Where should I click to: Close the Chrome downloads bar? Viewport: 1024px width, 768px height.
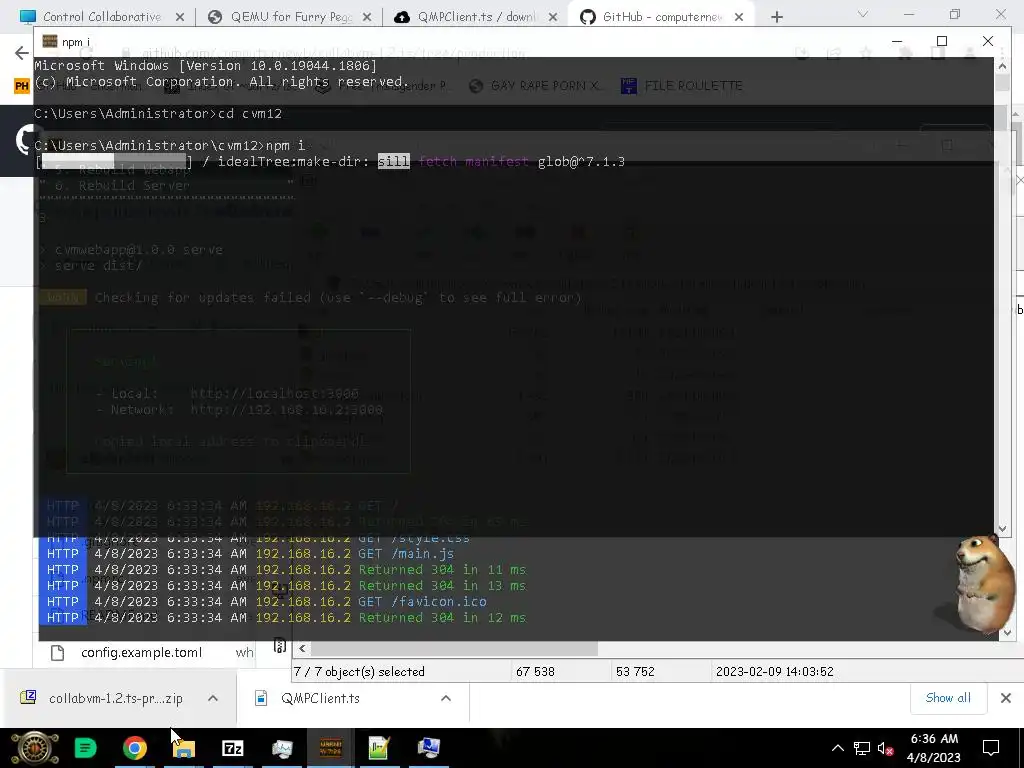tap(1006, 698)
